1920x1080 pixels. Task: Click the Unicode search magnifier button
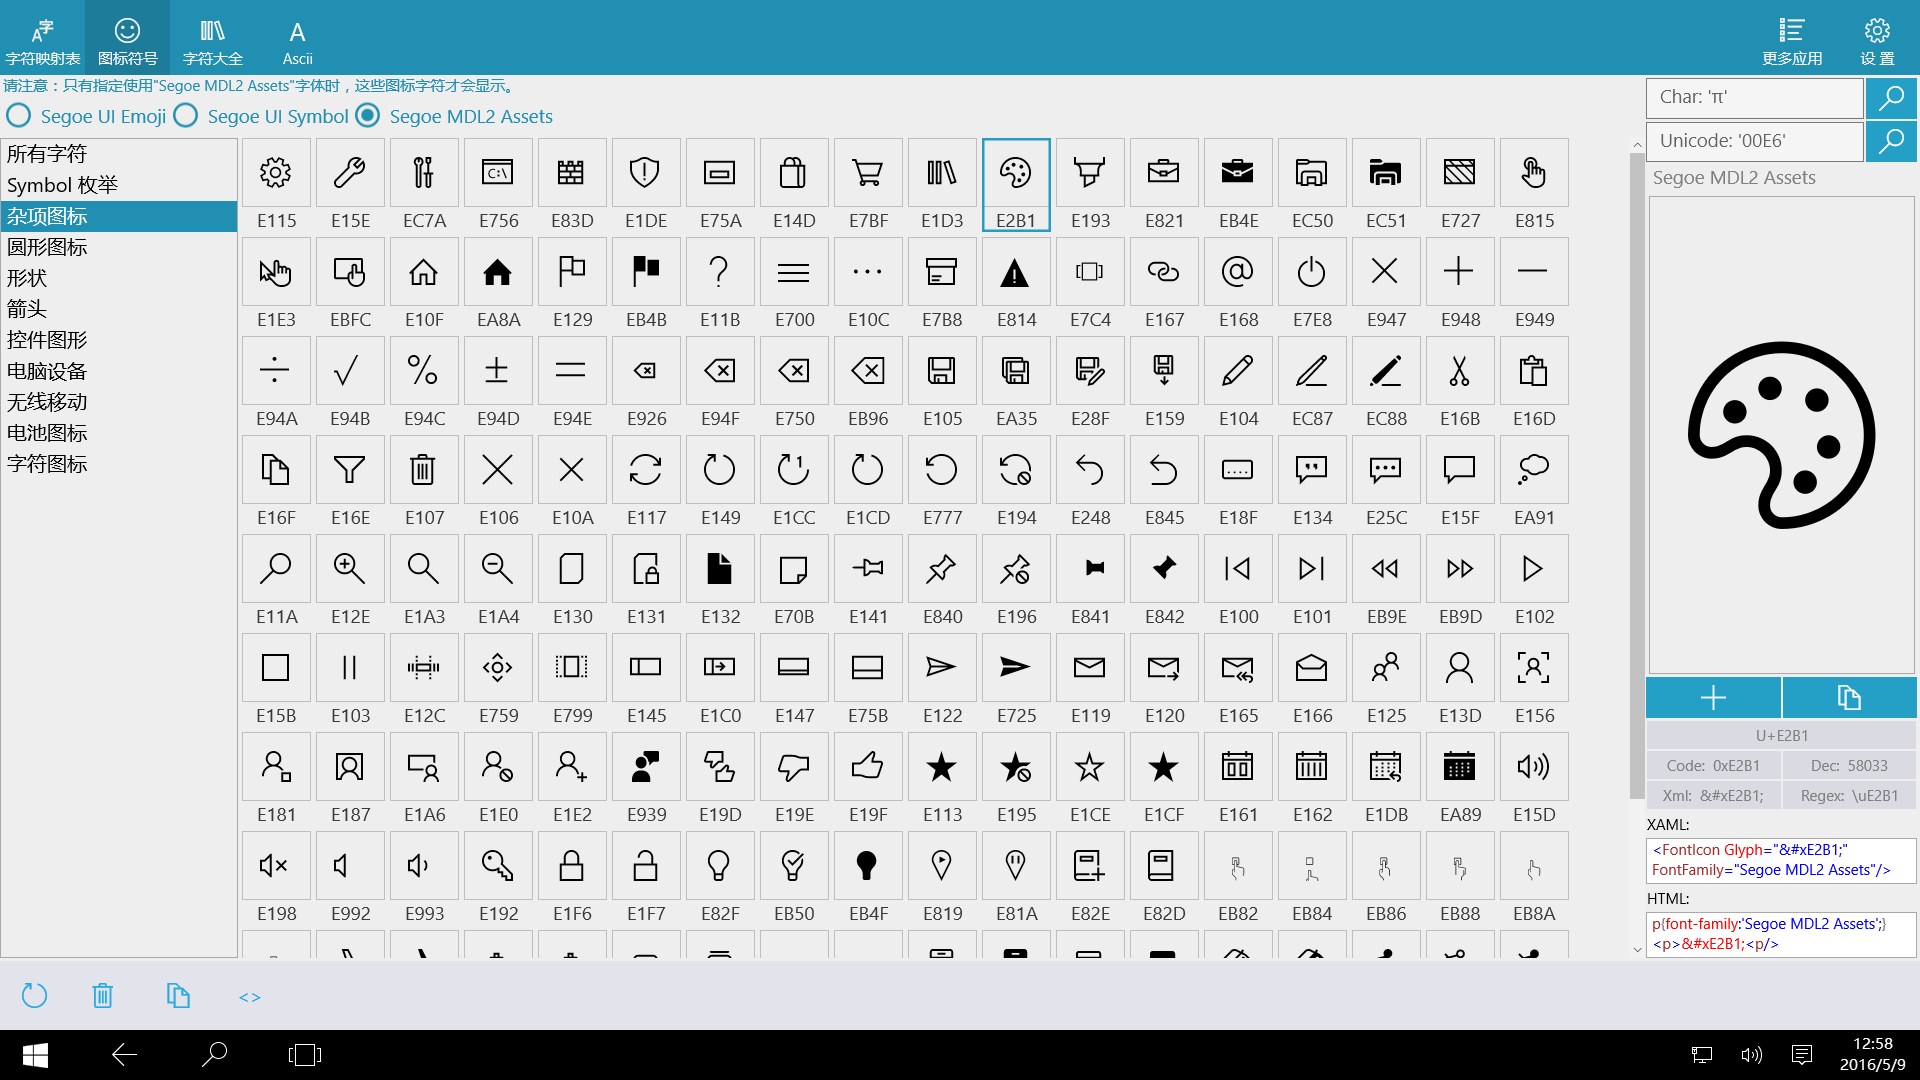coord(1892,141)
